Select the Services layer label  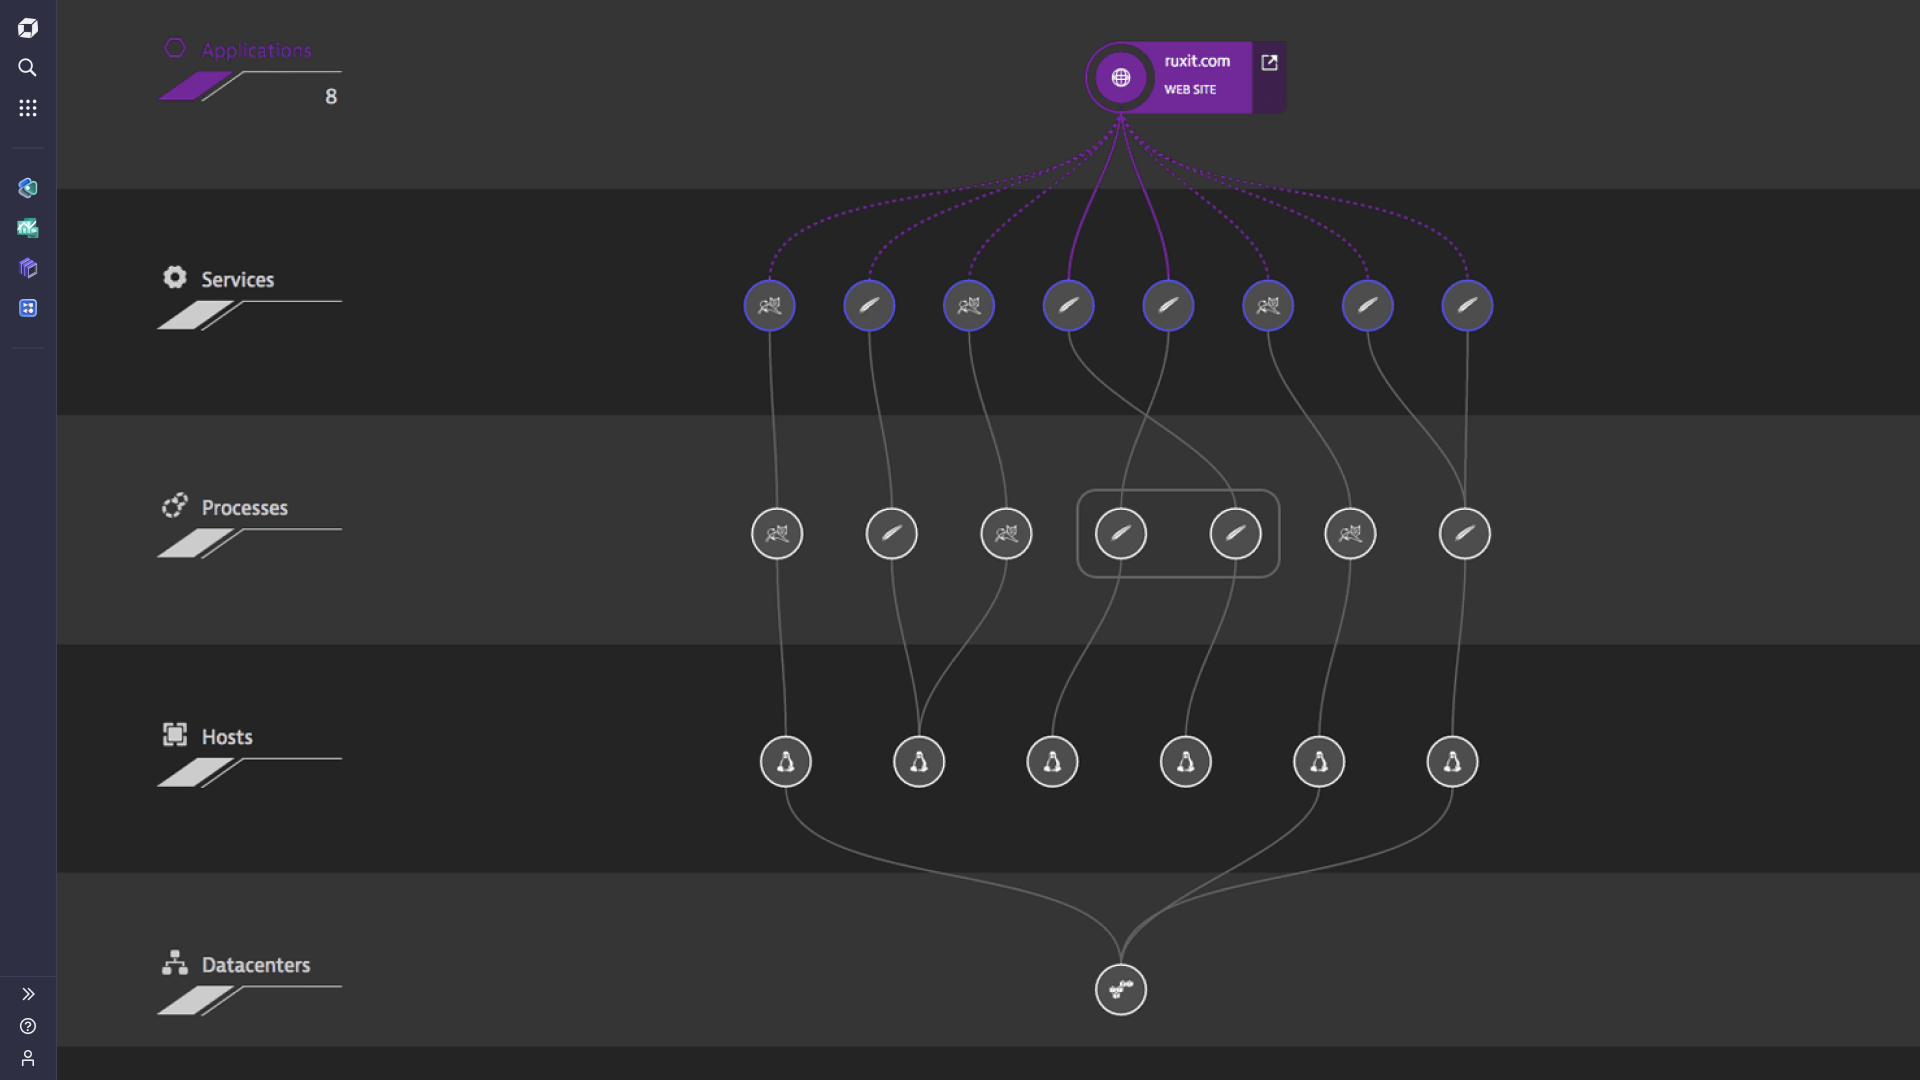click(237, 280)
